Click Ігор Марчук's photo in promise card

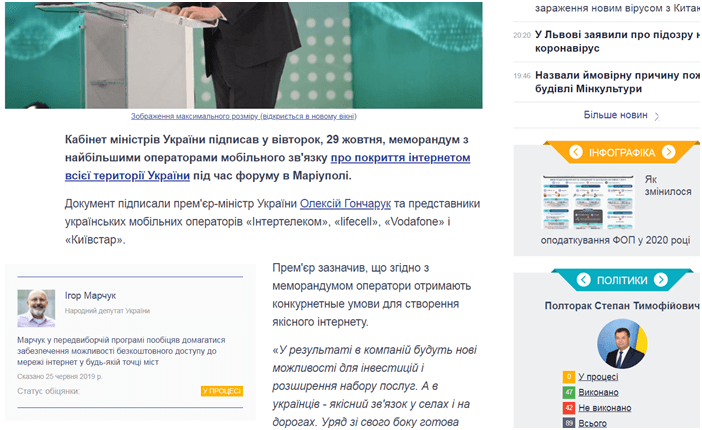pos(36,308)
